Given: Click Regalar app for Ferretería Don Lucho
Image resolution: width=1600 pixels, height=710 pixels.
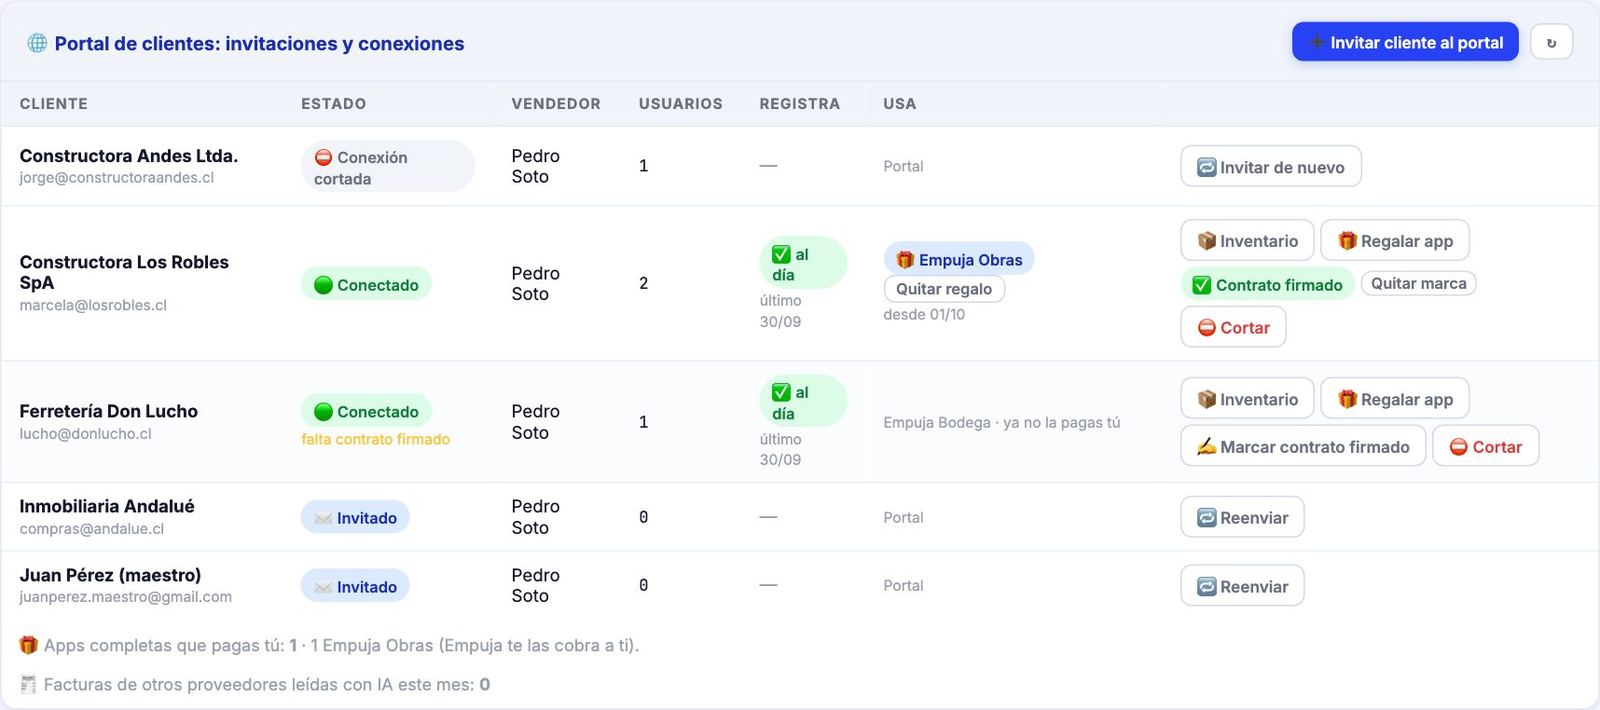Looking at the screenshot, I should [1395, 399].
